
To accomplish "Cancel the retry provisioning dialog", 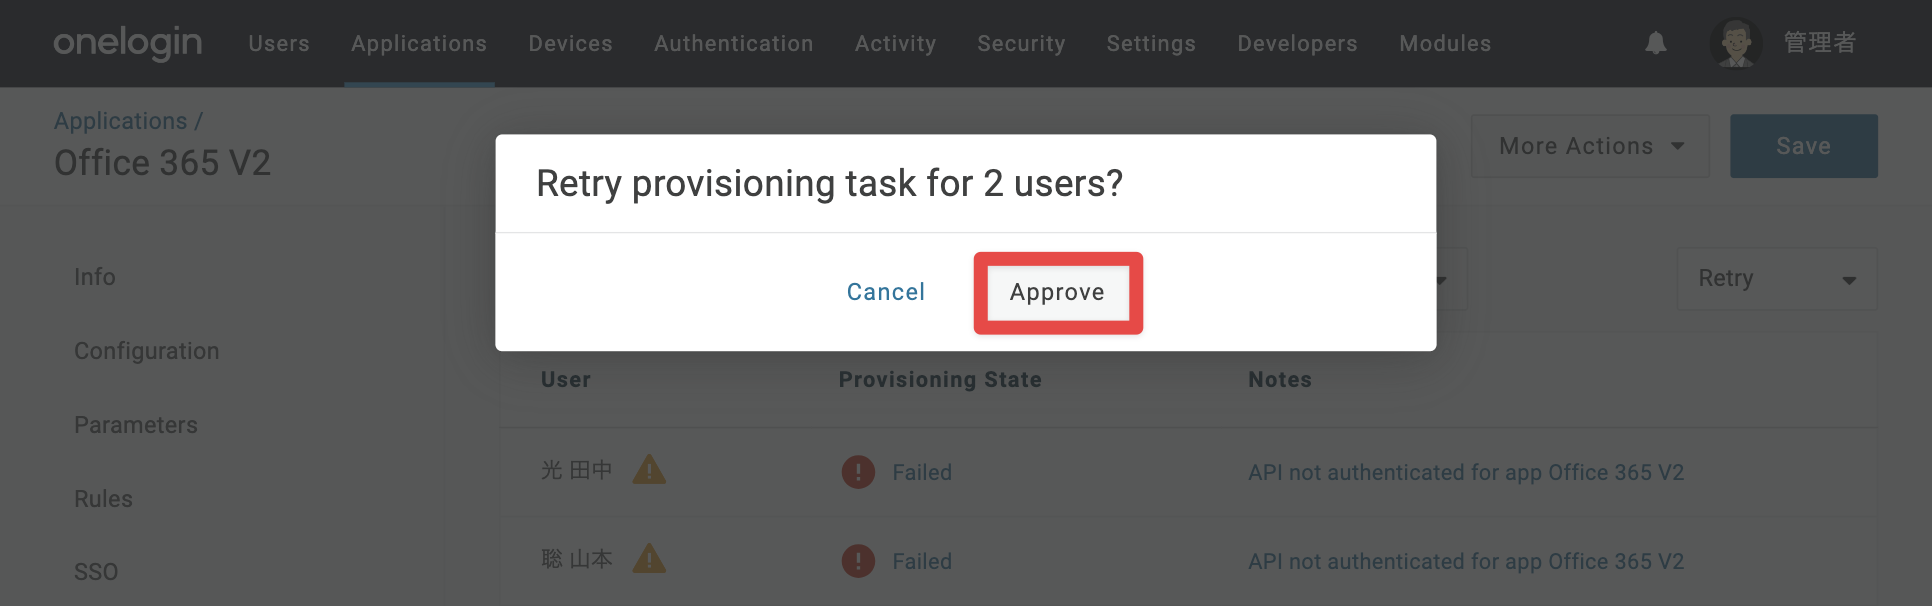I will 886,292.
